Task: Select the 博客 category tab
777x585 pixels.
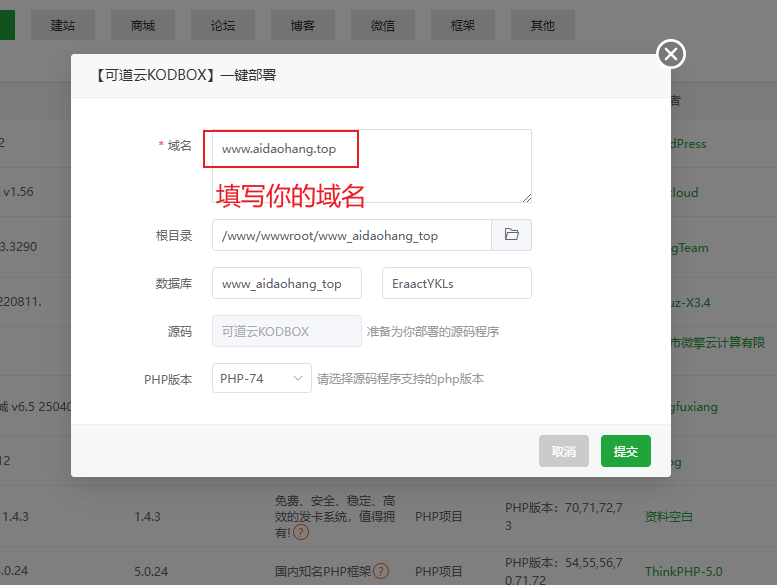Action: pyautogui.click(x=303, y=26)
